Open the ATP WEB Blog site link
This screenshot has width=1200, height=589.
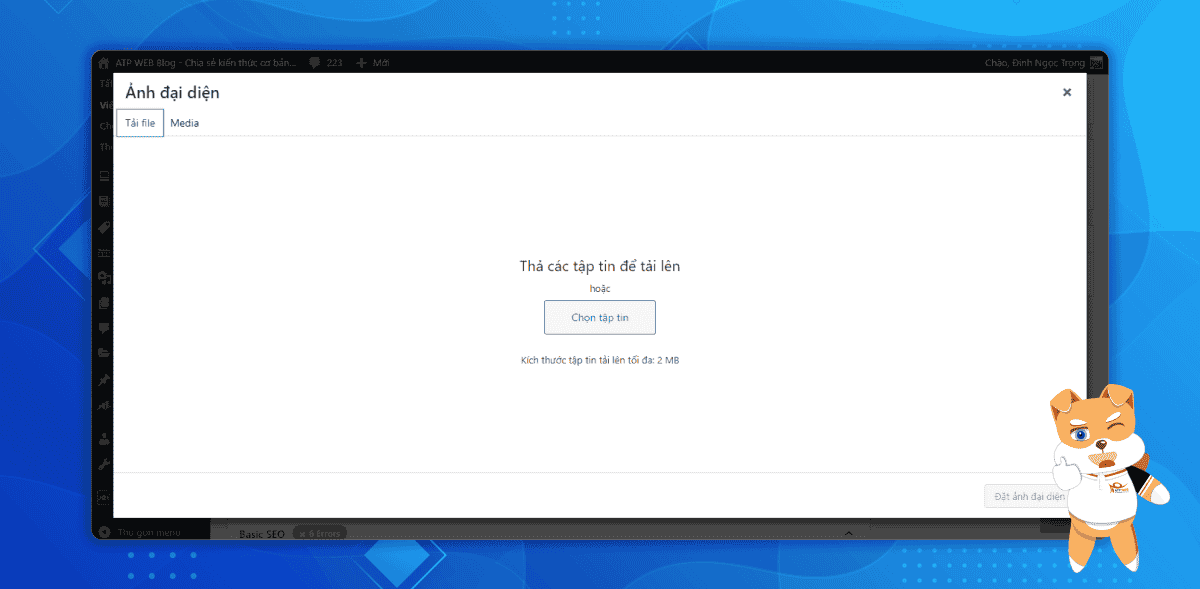pos(206,63)
